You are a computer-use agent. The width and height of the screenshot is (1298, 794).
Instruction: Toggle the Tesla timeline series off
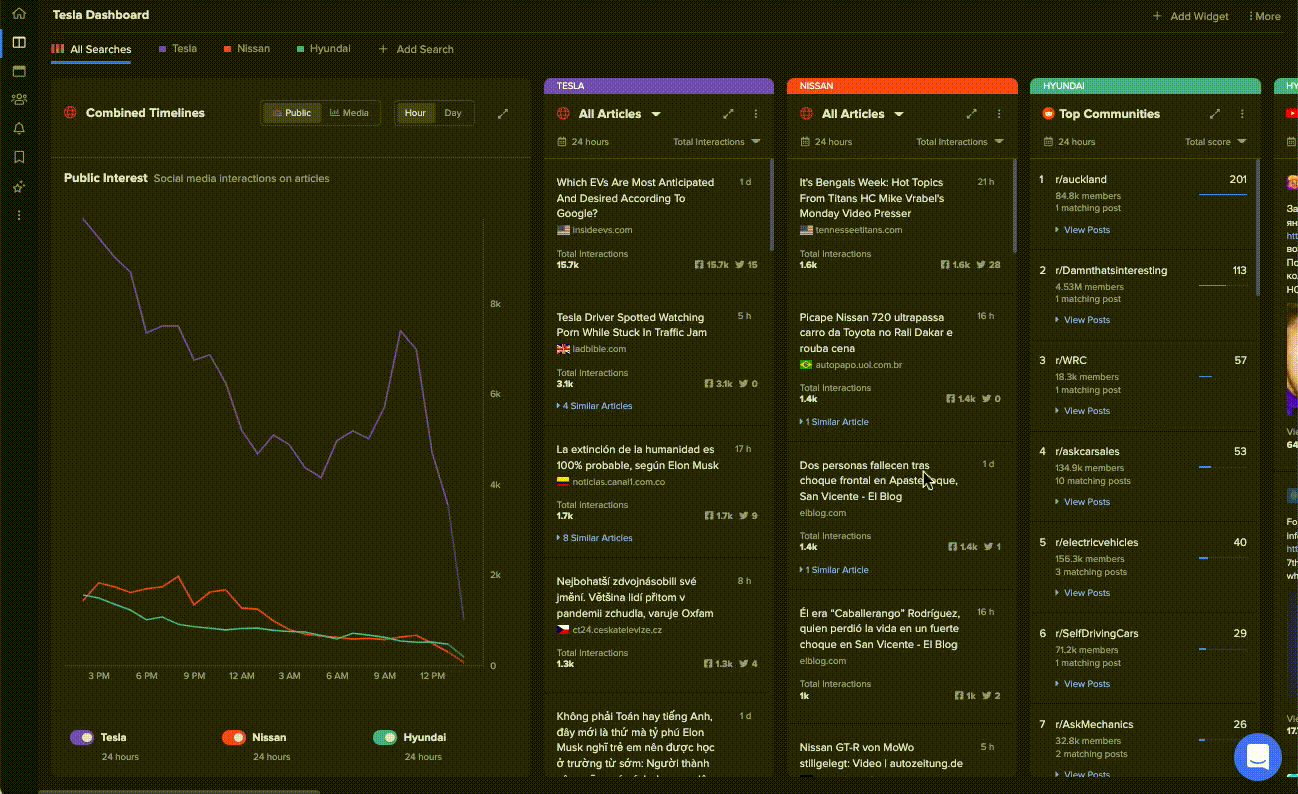click(82, 737)
